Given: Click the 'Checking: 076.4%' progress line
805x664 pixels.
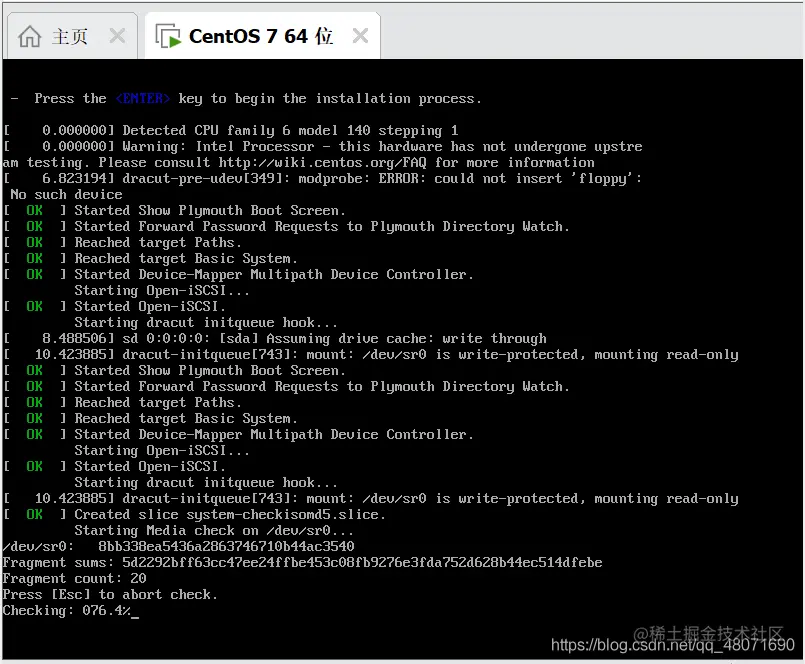Looking at the screenshot, I should [x=70, y=611].
